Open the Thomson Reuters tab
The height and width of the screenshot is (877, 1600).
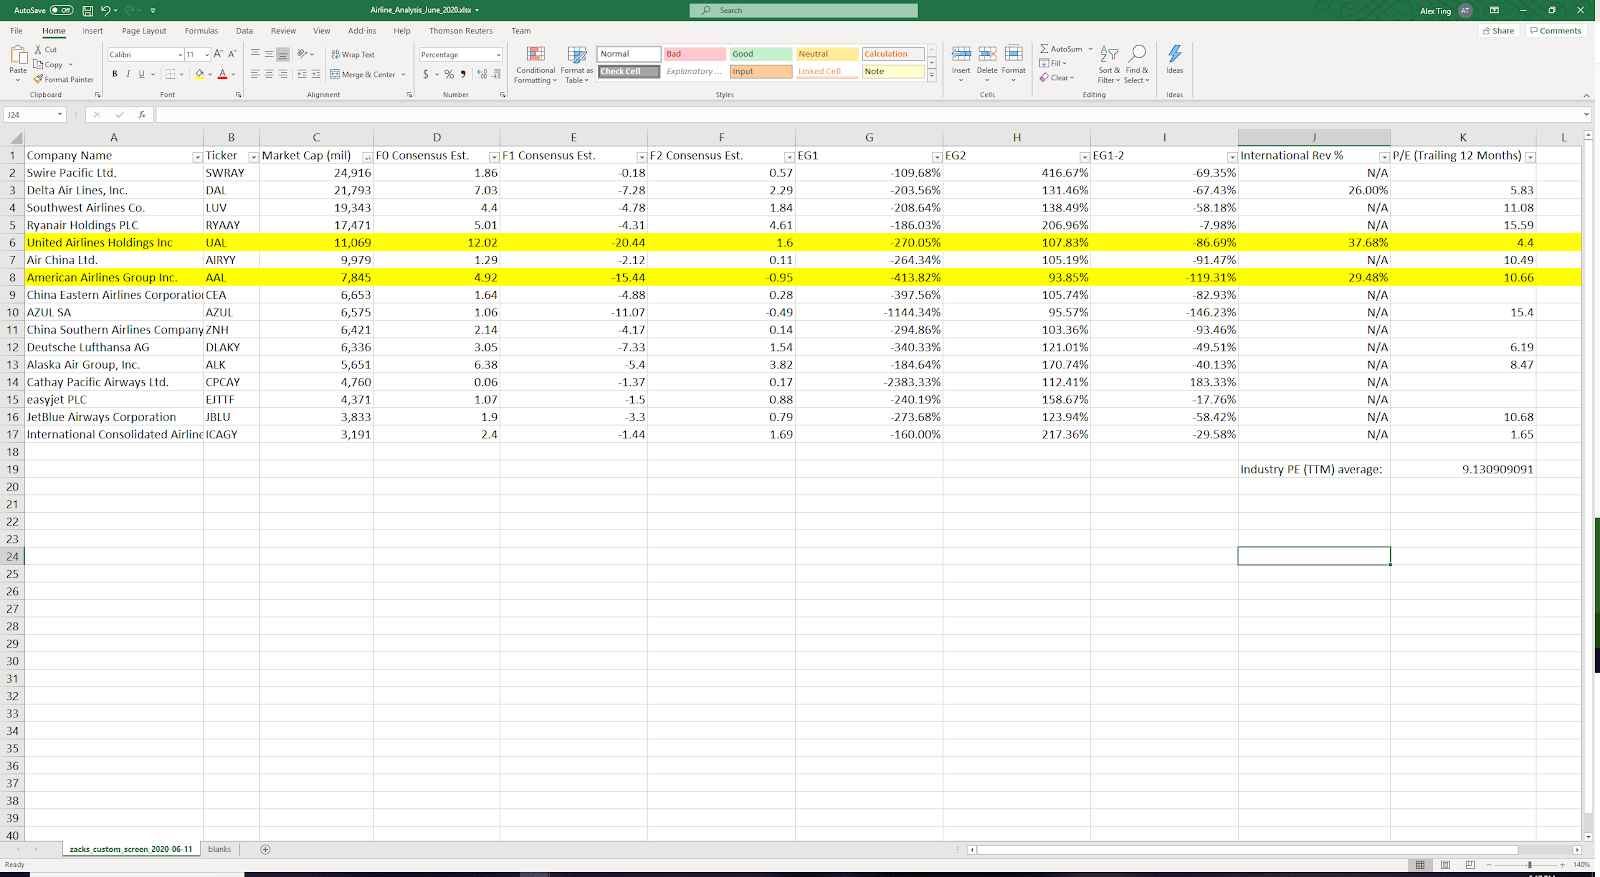click(461, 31)
